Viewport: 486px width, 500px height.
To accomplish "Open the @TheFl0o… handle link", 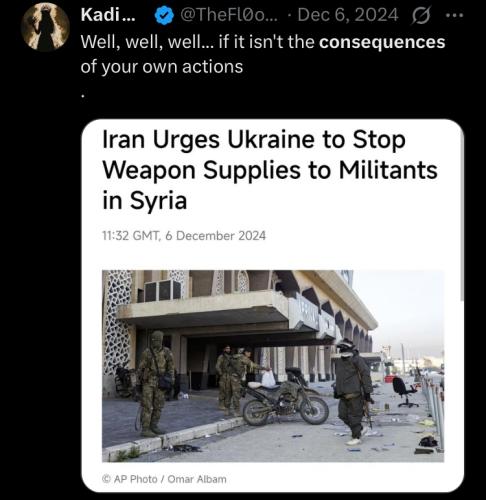I will 229,15.
